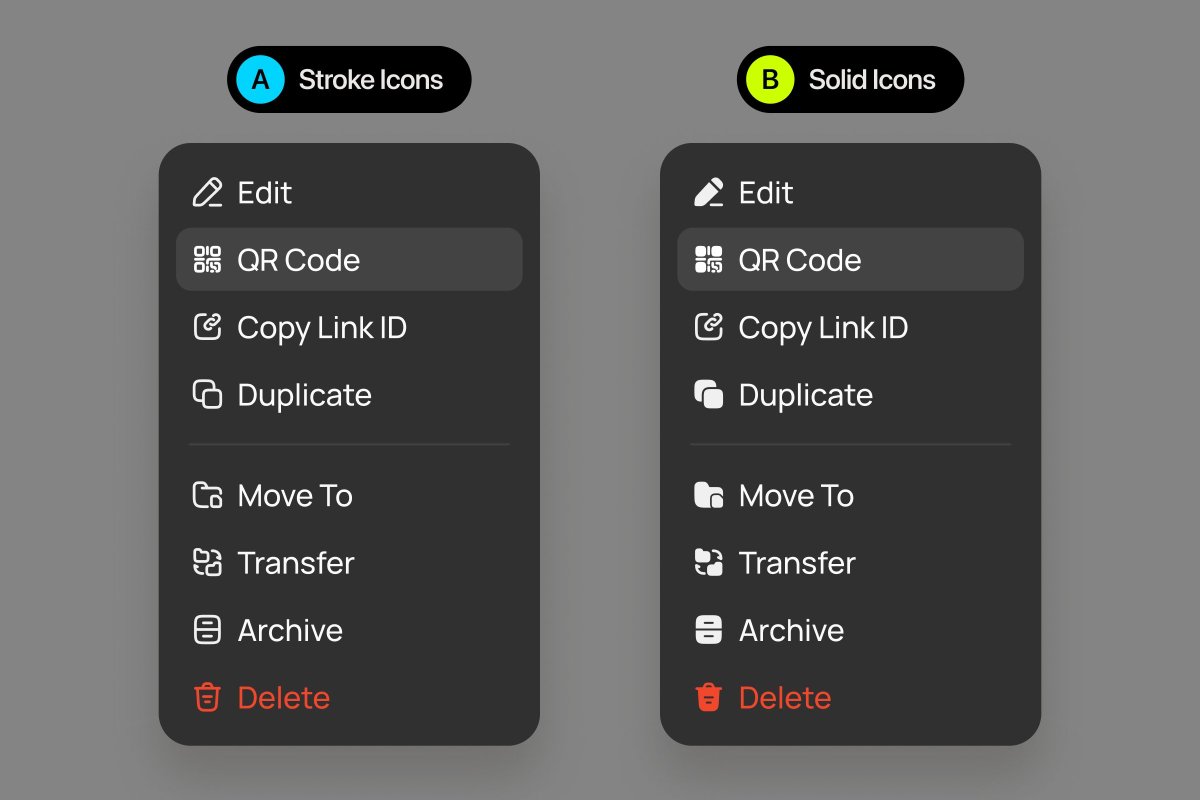Screen dimensions: 1200x800
Task: Open Move To in the Solid Icons menu
Action: click(850, 496)
